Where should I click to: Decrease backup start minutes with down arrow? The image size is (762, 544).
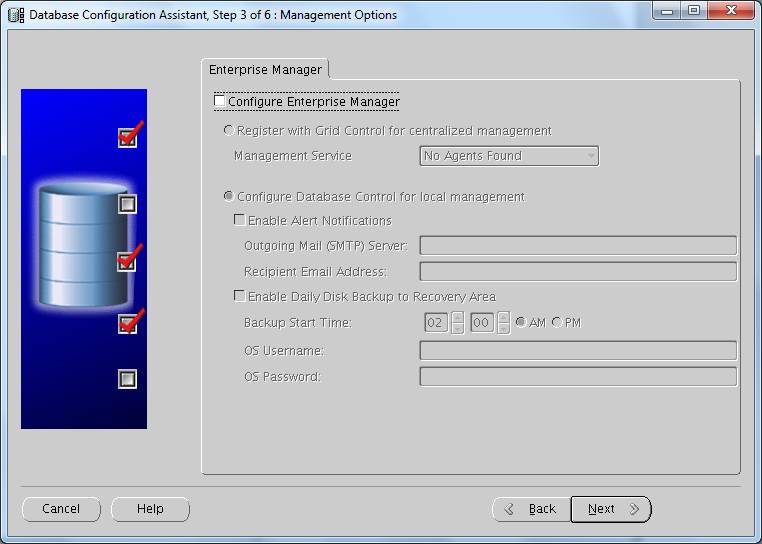pos(503,329)
